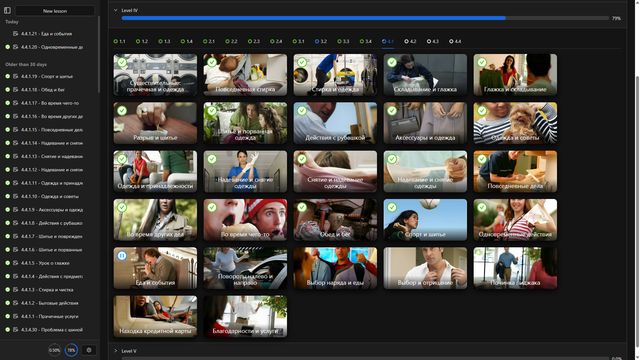Switch to unit tab 4.2
640x360 pixels.
click(x=410, y=41)
